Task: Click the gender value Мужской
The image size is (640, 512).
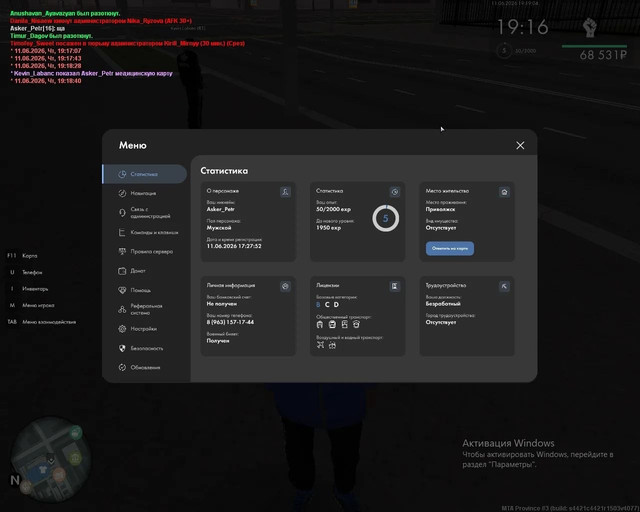Action: coord(219,228)
